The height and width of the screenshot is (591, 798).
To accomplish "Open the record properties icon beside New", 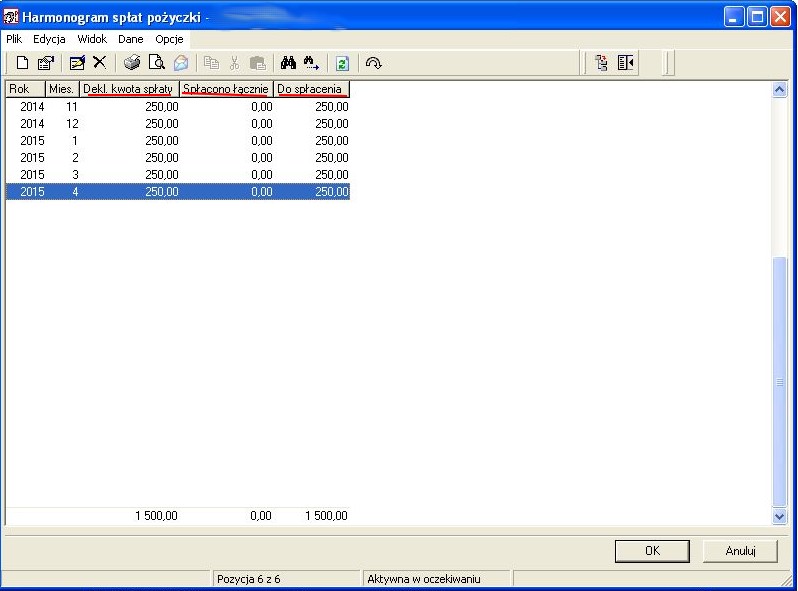I will point(46,63).
